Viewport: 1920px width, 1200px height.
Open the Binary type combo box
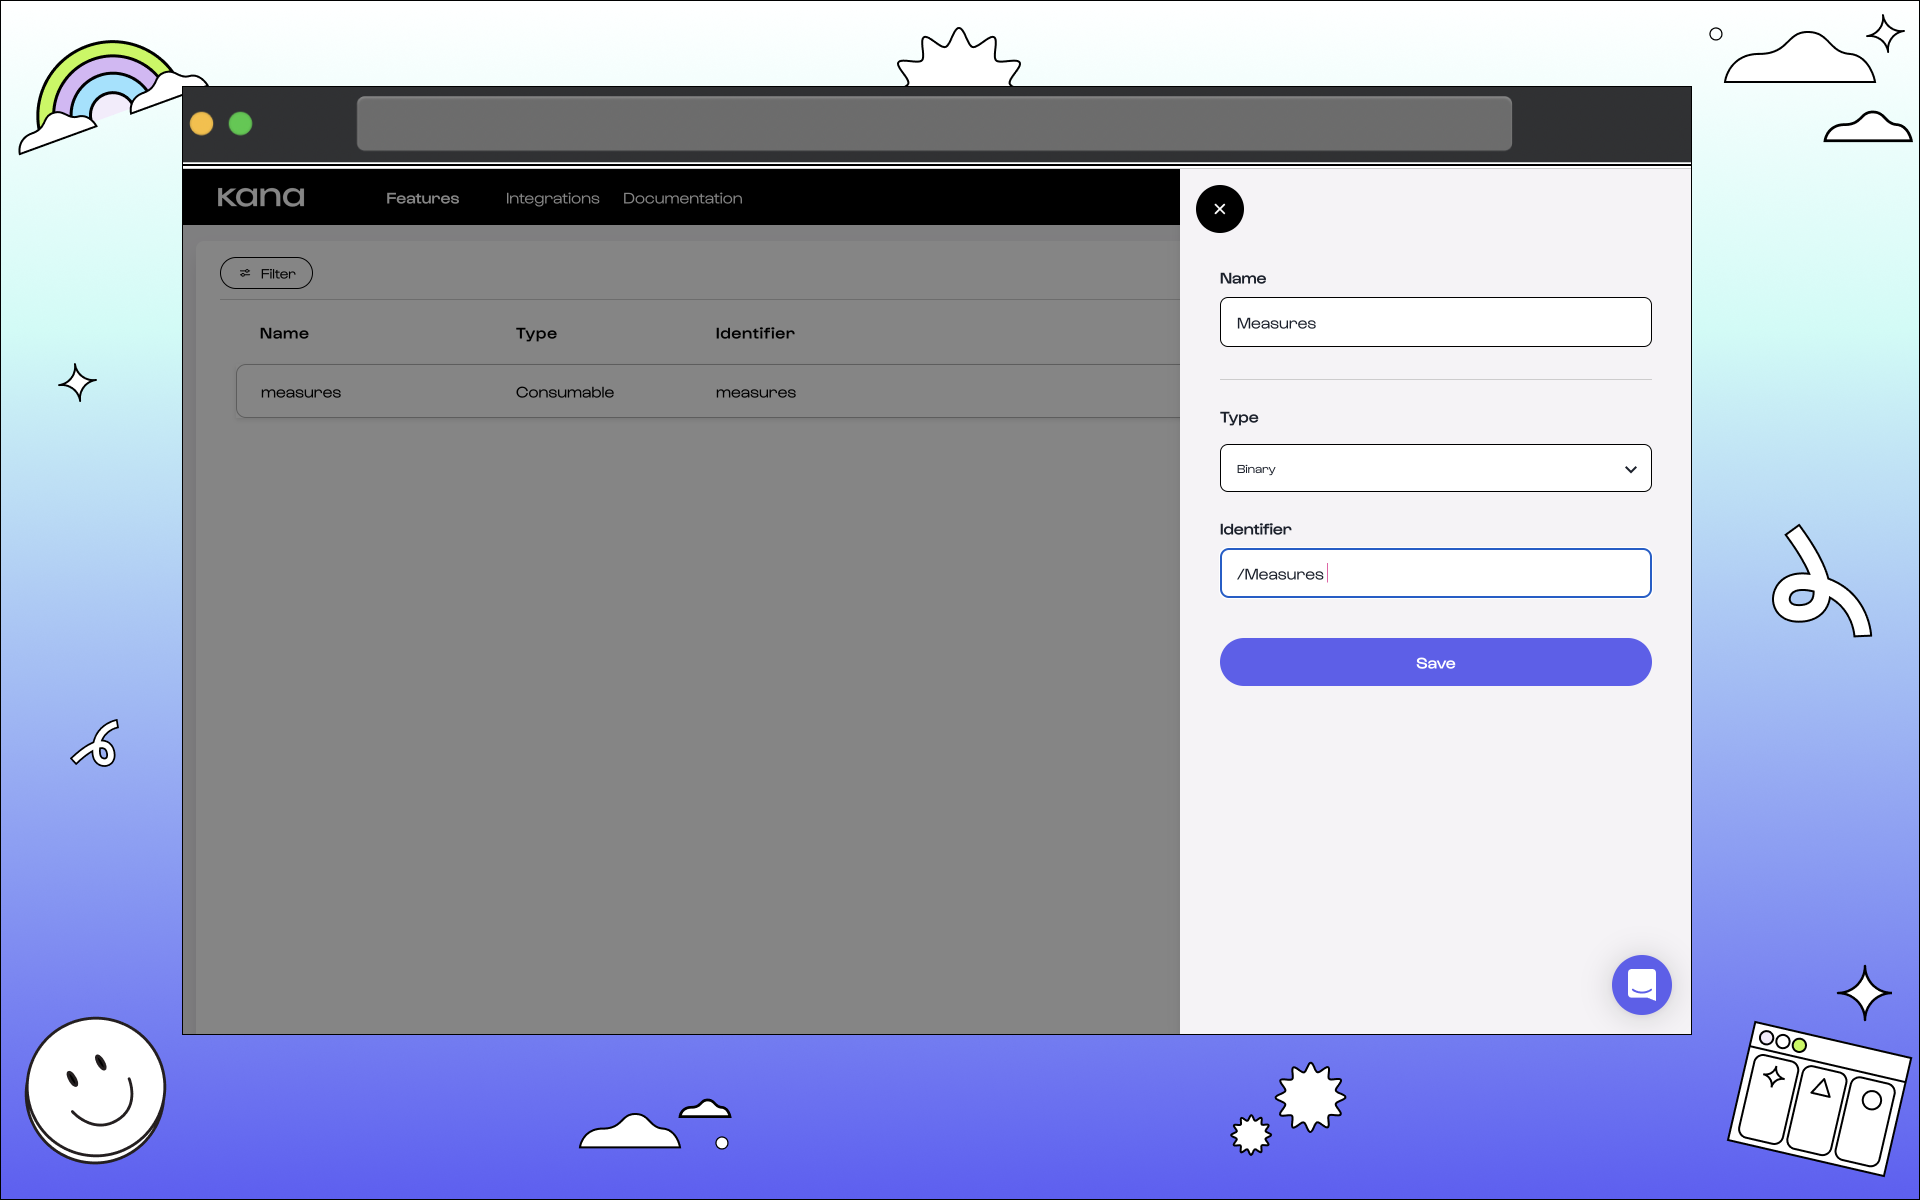click(x=1420, y=469)
